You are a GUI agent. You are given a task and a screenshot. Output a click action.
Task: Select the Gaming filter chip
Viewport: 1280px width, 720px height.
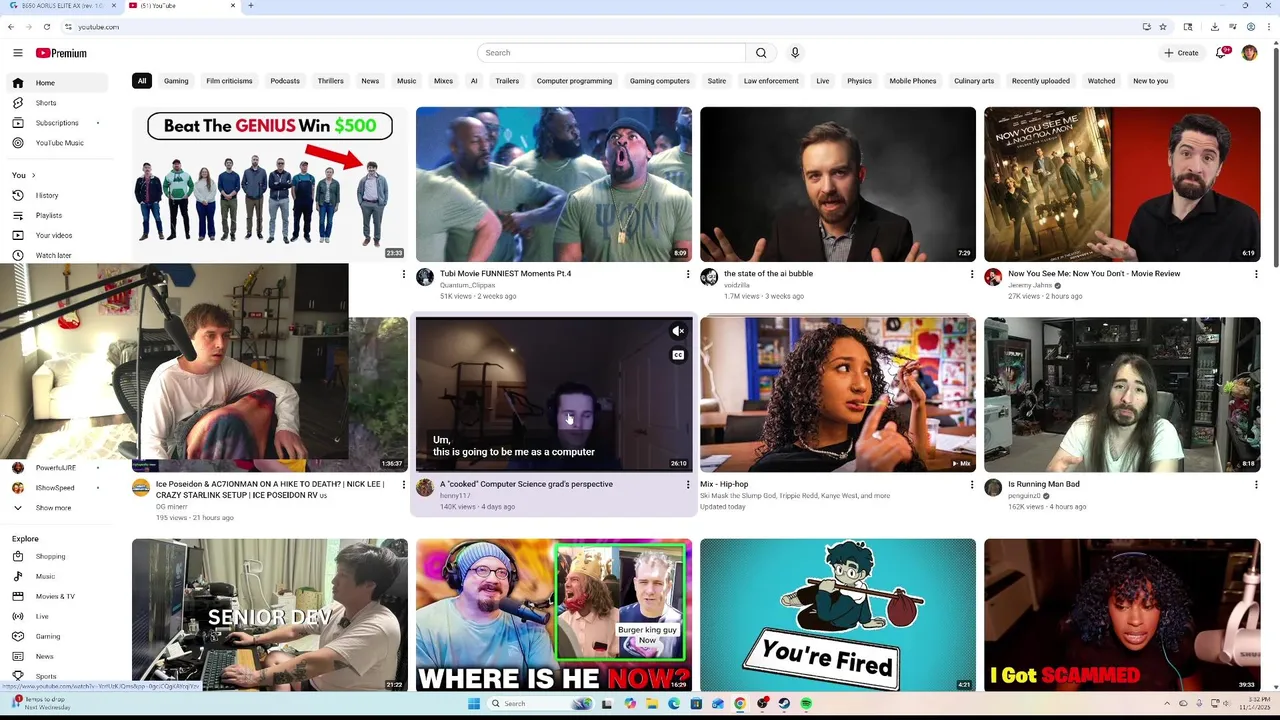tap(176, 81)
